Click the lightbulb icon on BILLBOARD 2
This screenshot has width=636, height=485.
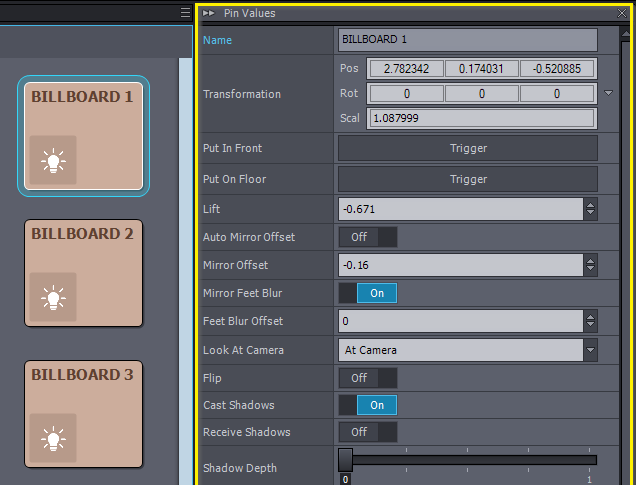point(53,299)
